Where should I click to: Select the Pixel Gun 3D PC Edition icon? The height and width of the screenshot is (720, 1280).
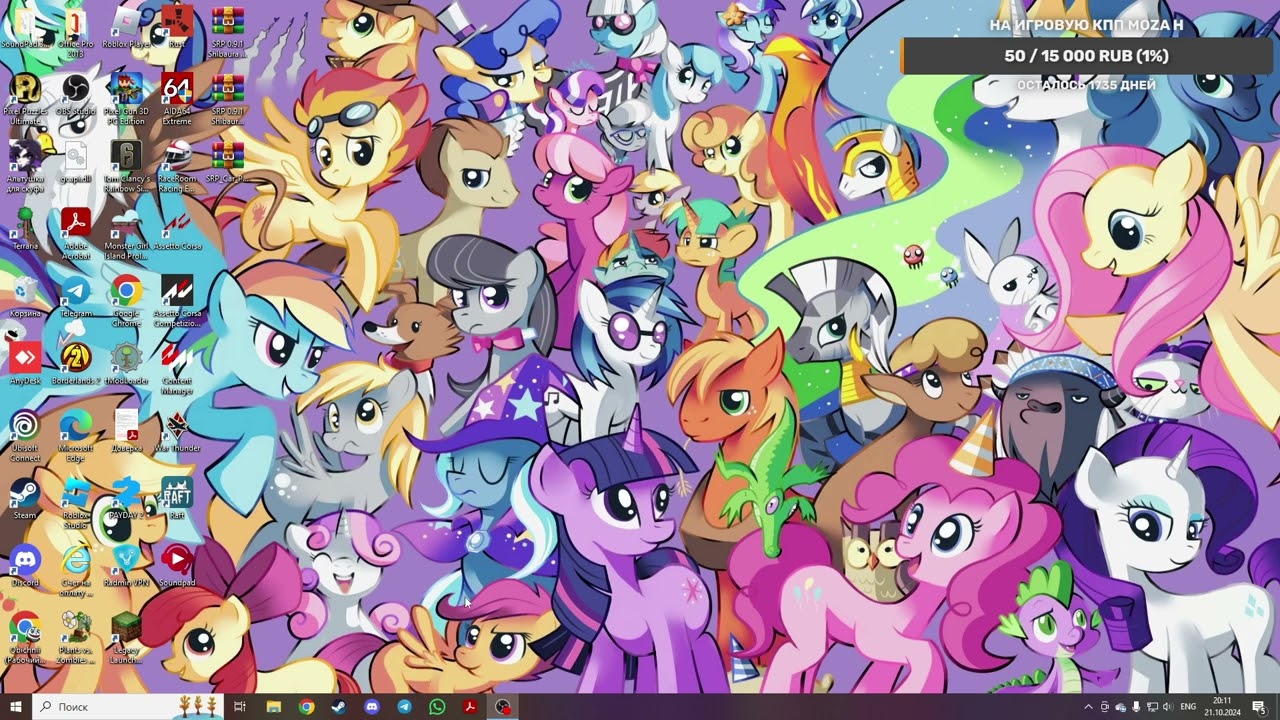pos(126,99)
